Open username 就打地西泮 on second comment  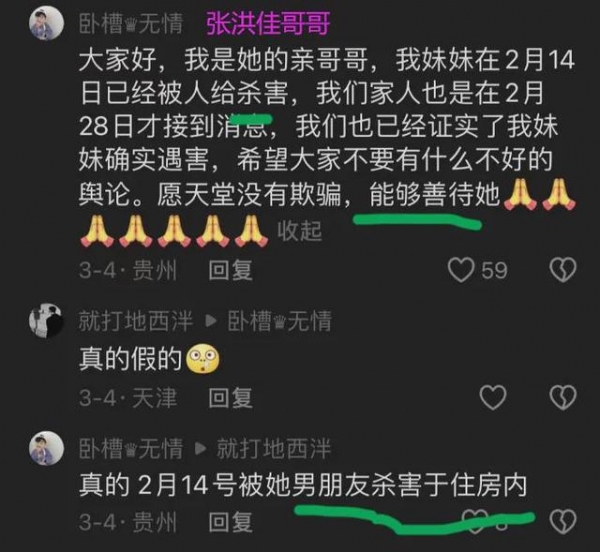point(136,321)
